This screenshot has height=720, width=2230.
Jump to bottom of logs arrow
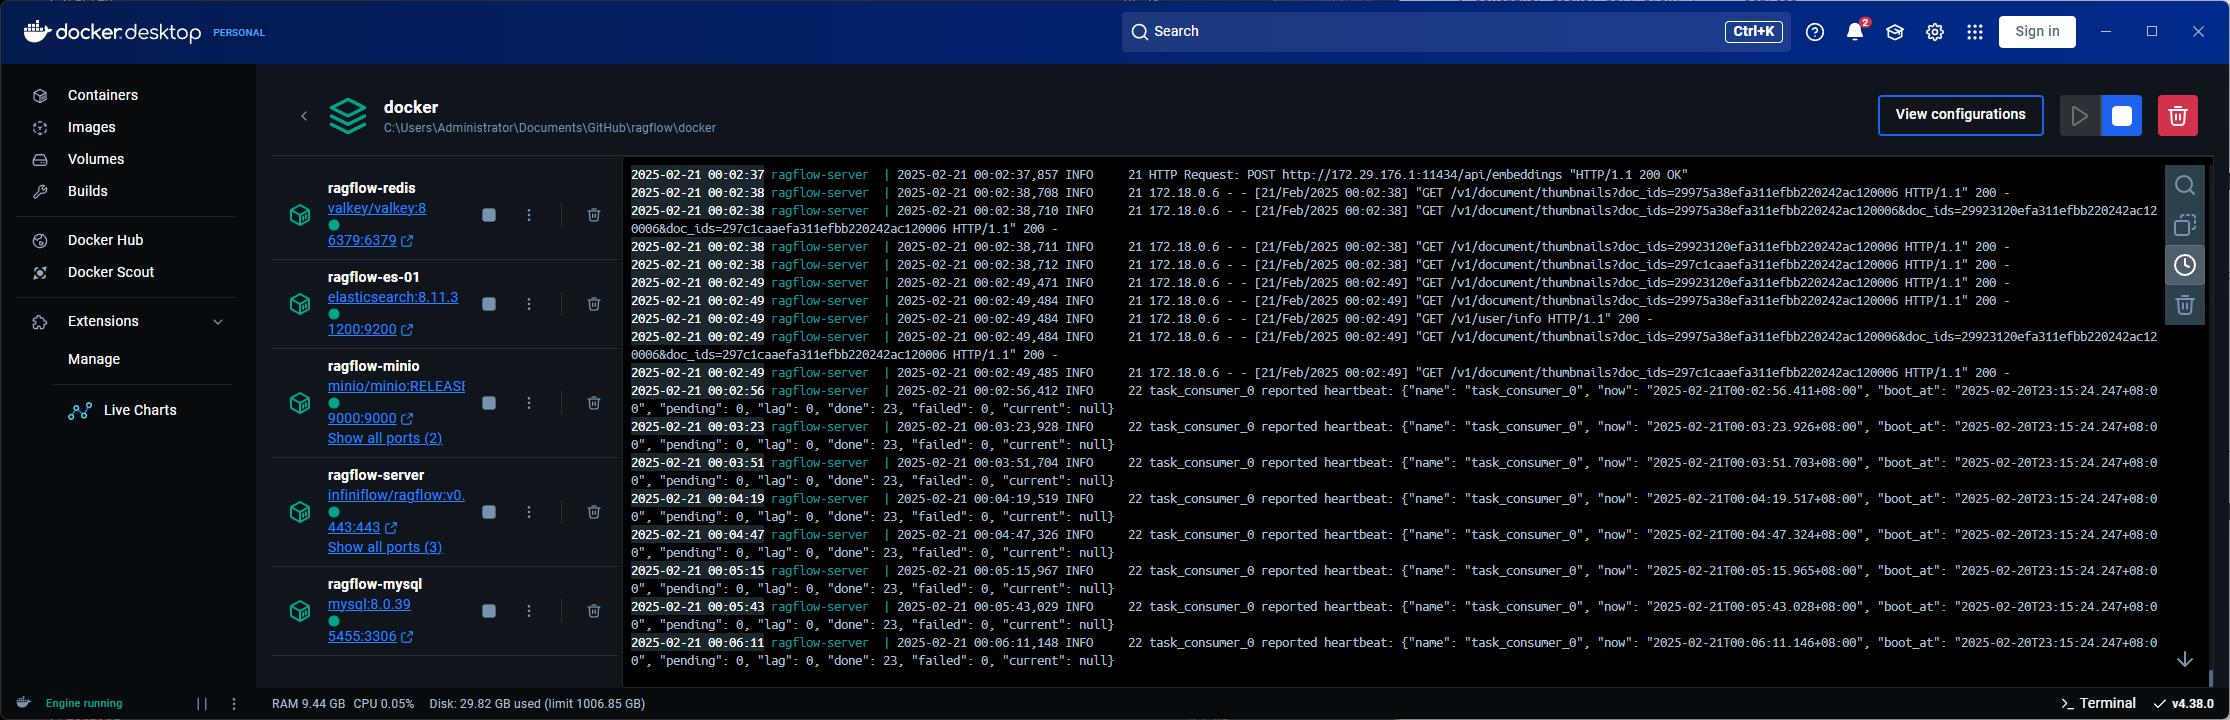click(x=2185, y=659)
